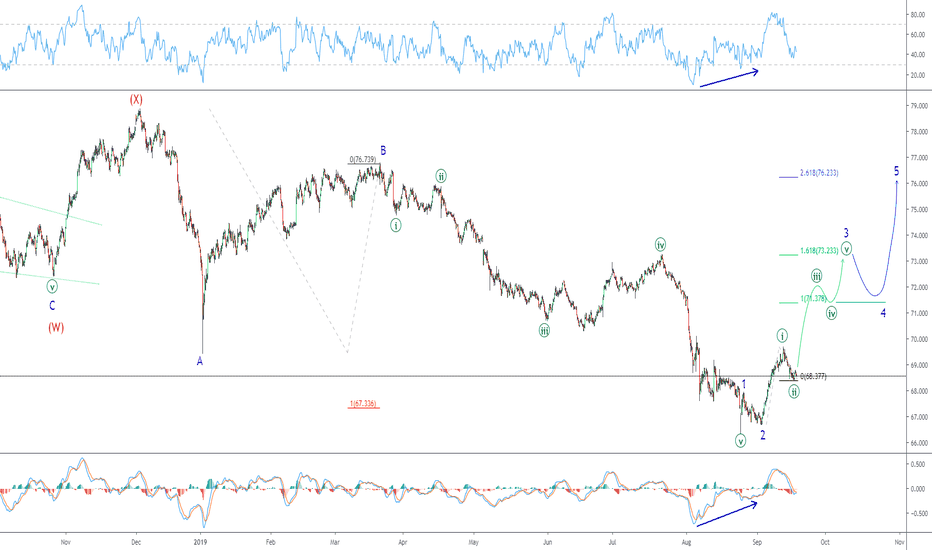Select the 40.00 RSI scale label

click(918, 55)
